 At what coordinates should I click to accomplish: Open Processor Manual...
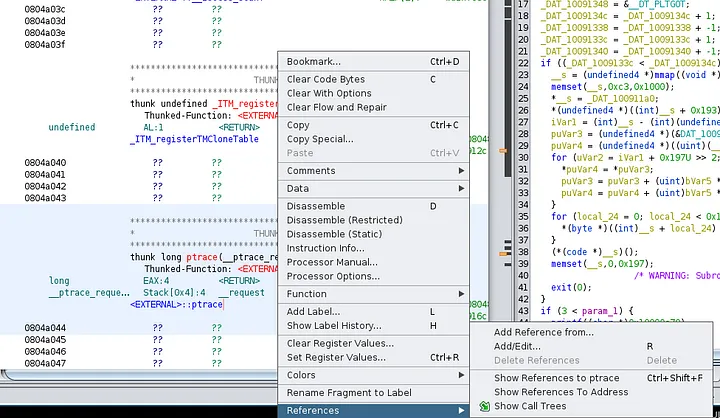(373, 262)
